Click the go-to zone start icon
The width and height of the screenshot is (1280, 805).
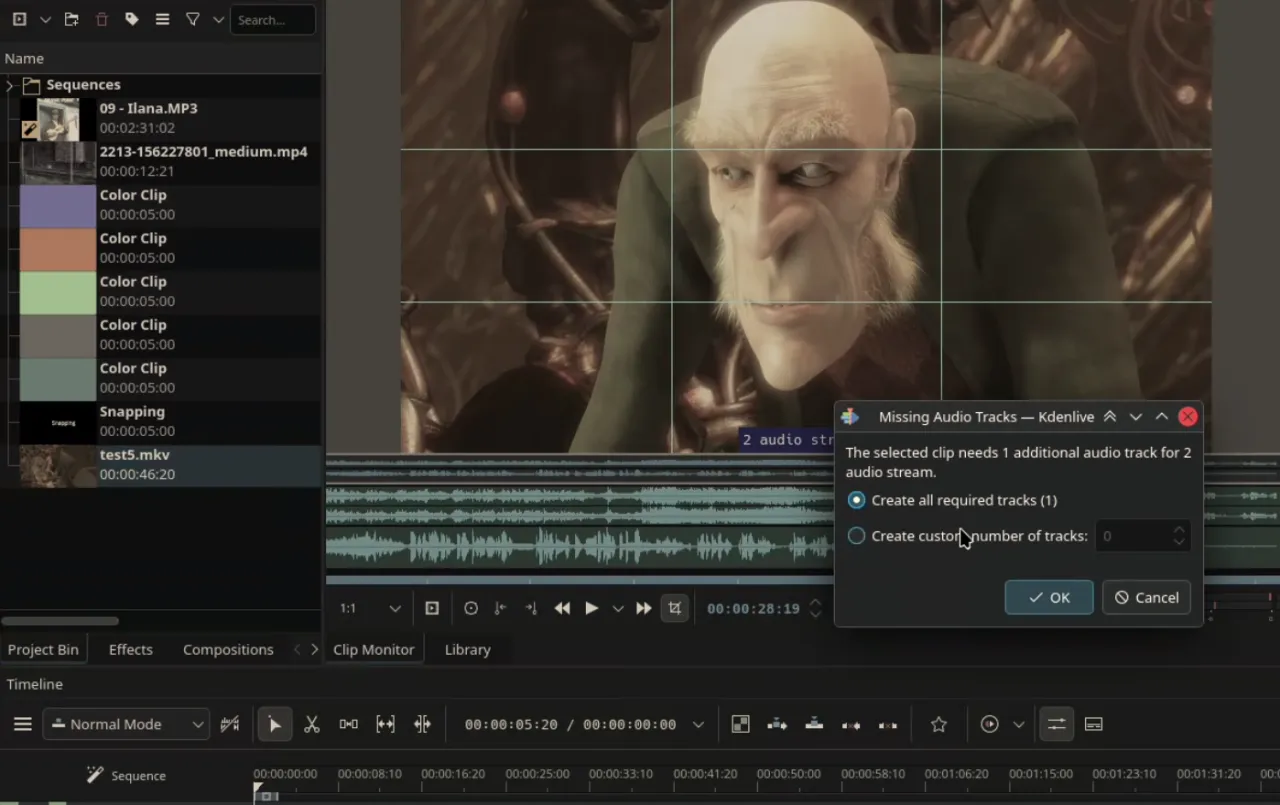pyautogui.click(x=500, y=608)
